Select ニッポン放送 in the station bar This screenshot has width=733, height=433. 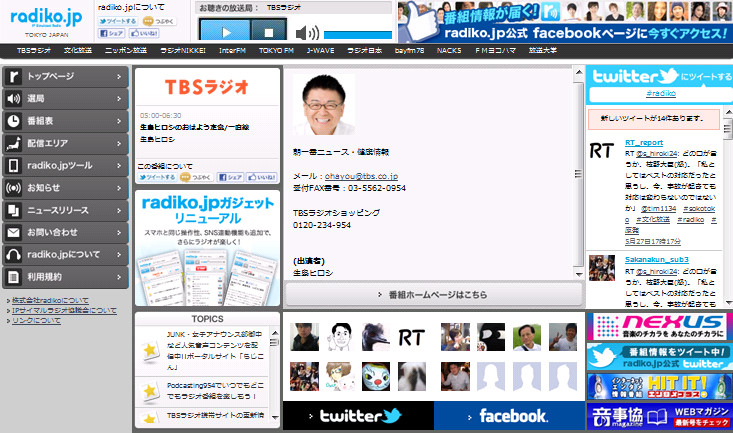click(126, 51)
